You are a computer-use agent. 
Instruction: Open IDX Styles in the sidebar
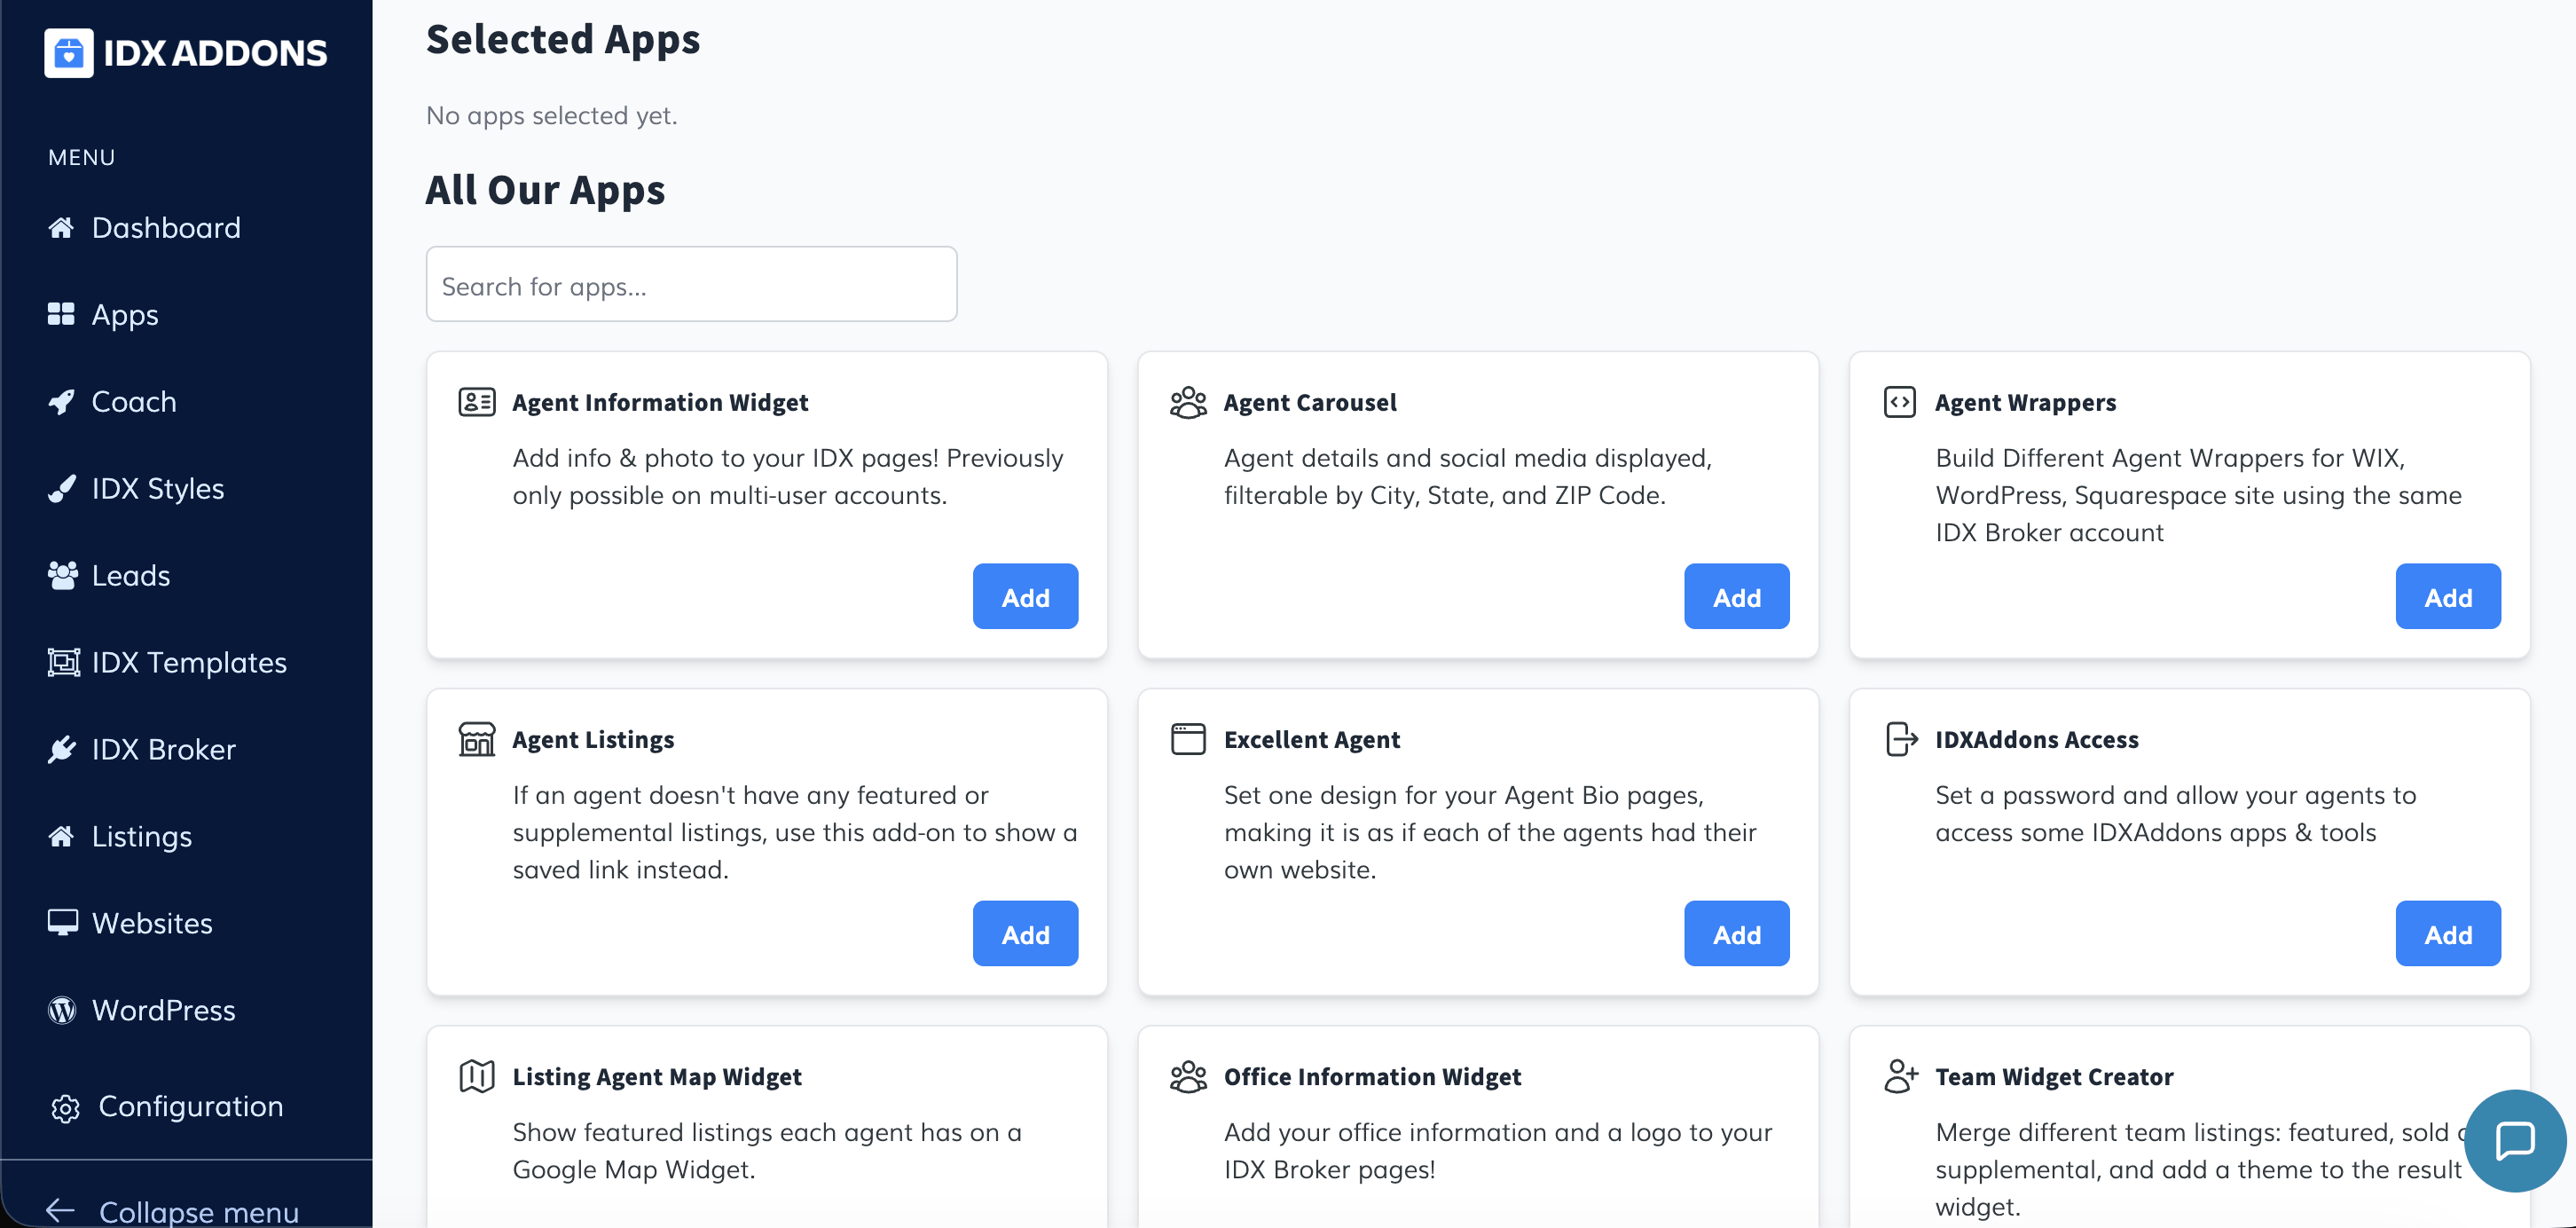coord(158,489)
